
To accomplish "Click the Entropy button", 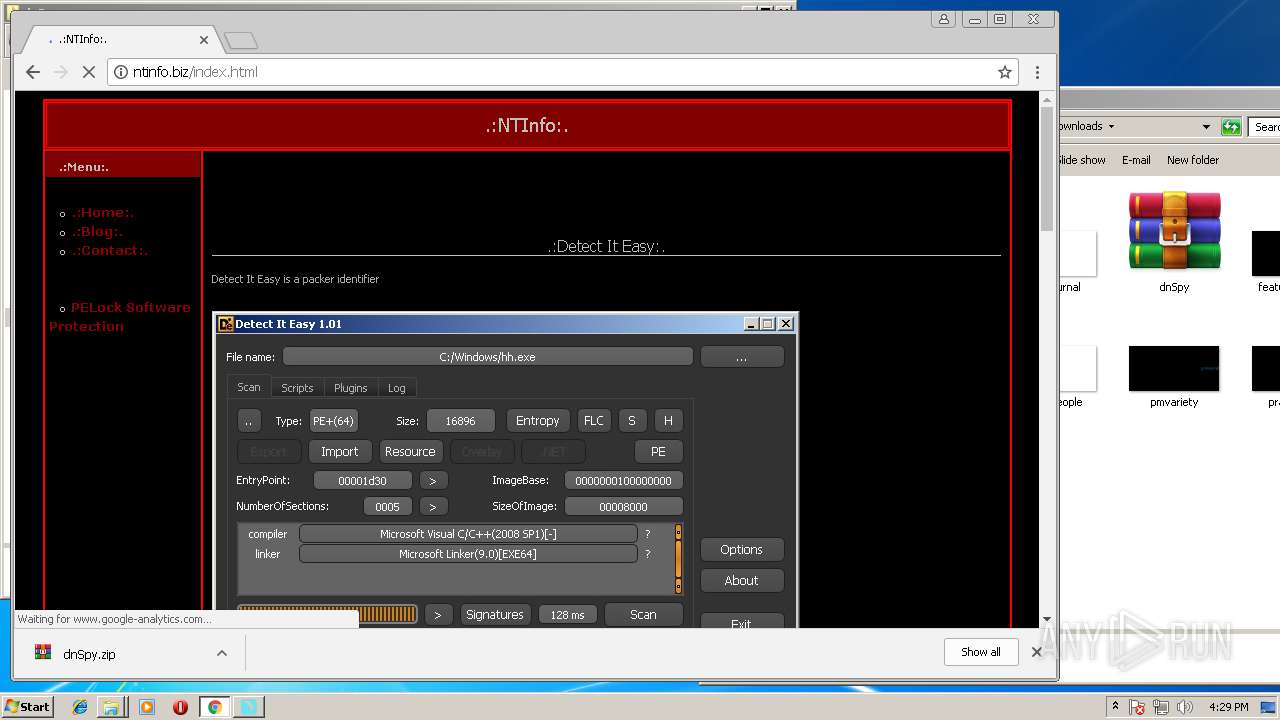I will click(537, 421).
